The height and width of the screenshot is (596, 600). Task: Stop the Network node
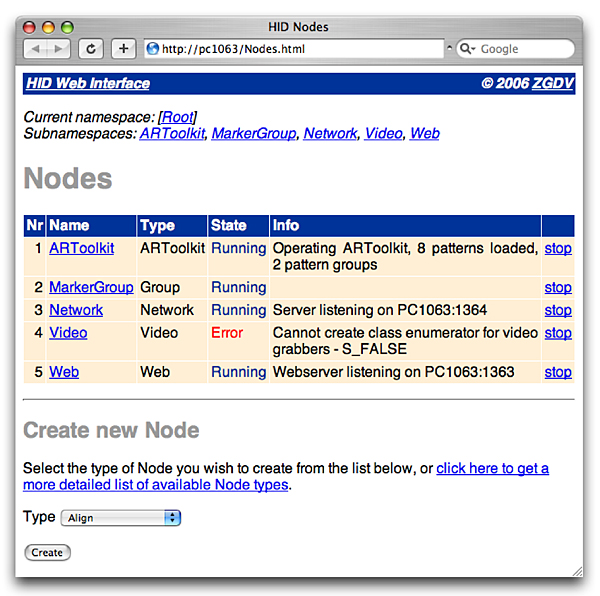click(x=558, y=310)
